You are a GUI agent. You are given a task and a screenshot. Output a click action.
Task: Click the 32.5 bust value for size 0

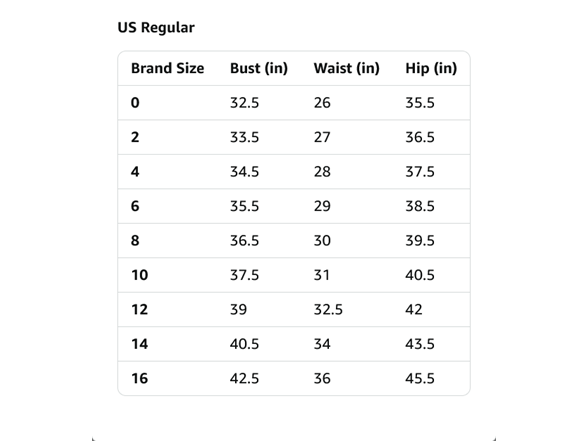pos(244,103)
